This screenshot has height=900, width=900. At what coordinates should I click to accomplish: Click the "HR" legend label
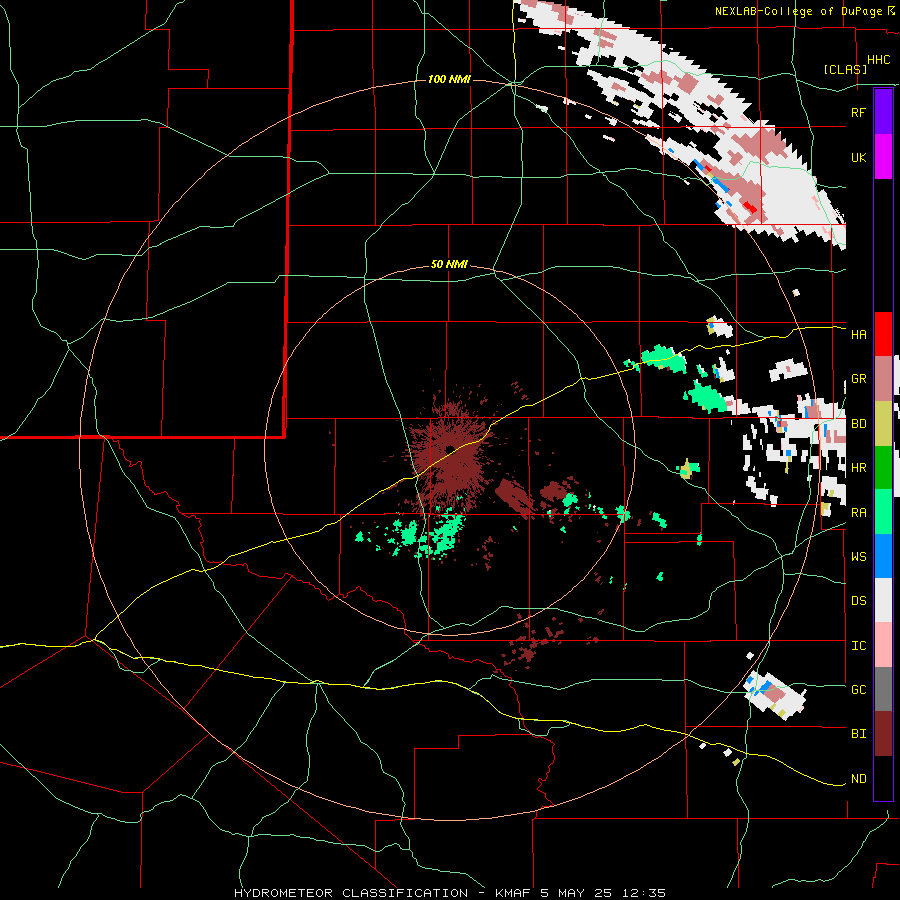point(858,468)
